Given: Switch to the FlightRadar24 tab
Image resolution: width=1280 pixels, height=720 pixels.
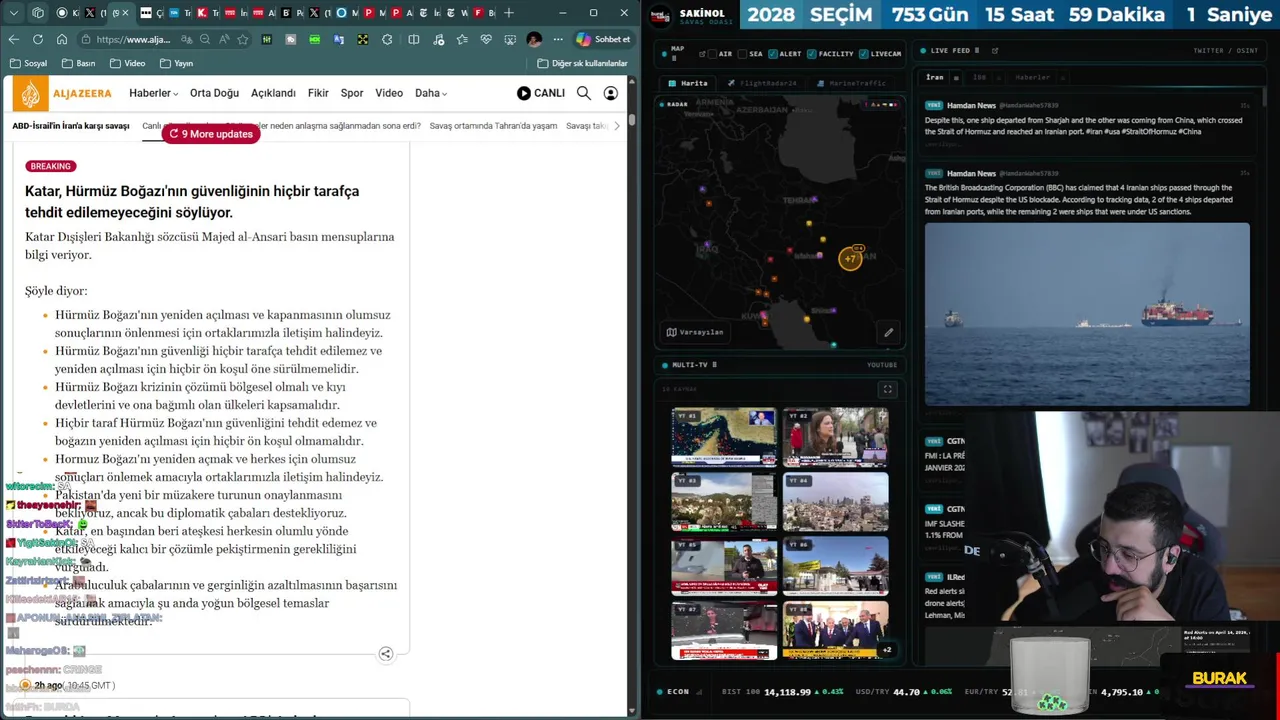Looking at the screenshot, I should click(x=762, y=83).
